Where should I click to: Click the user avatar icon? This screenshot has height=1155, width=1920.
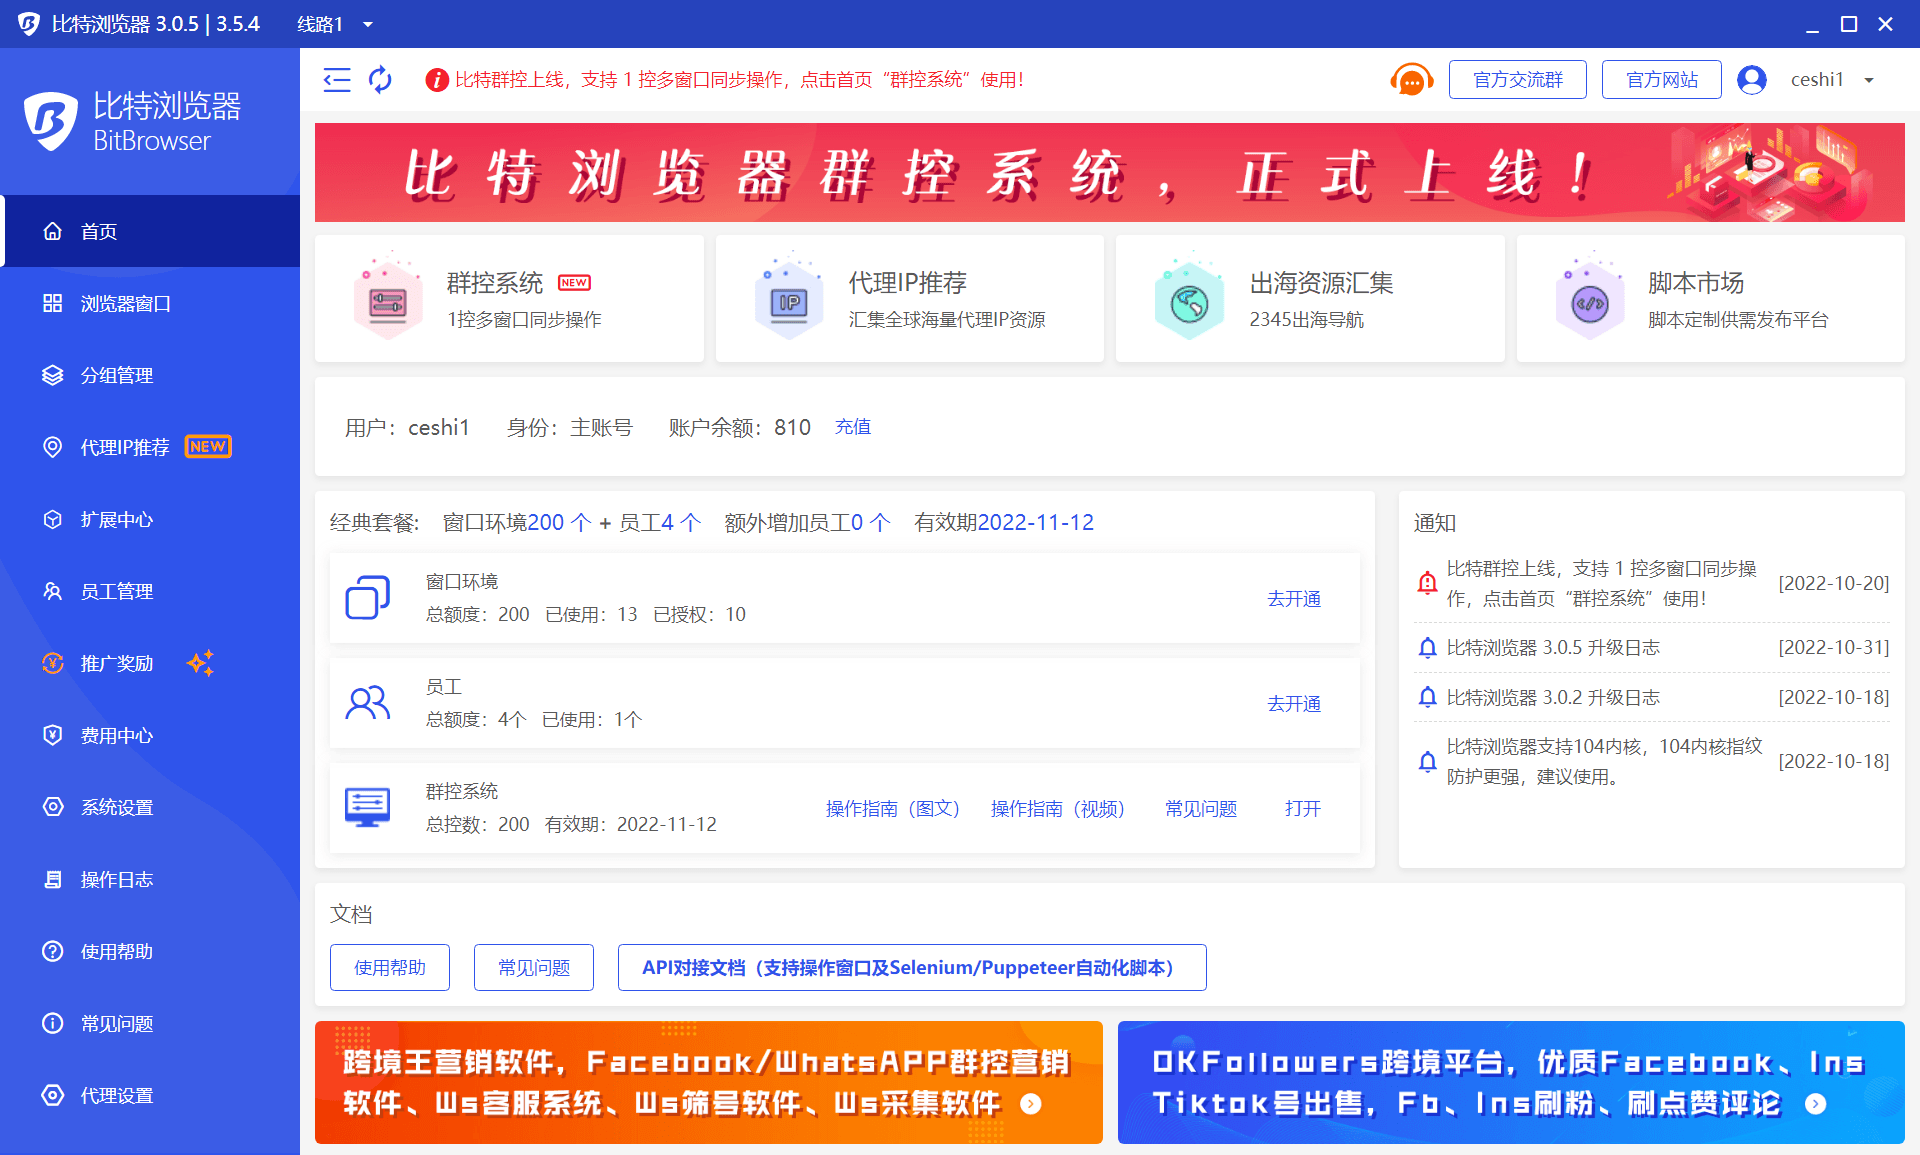1751,80
